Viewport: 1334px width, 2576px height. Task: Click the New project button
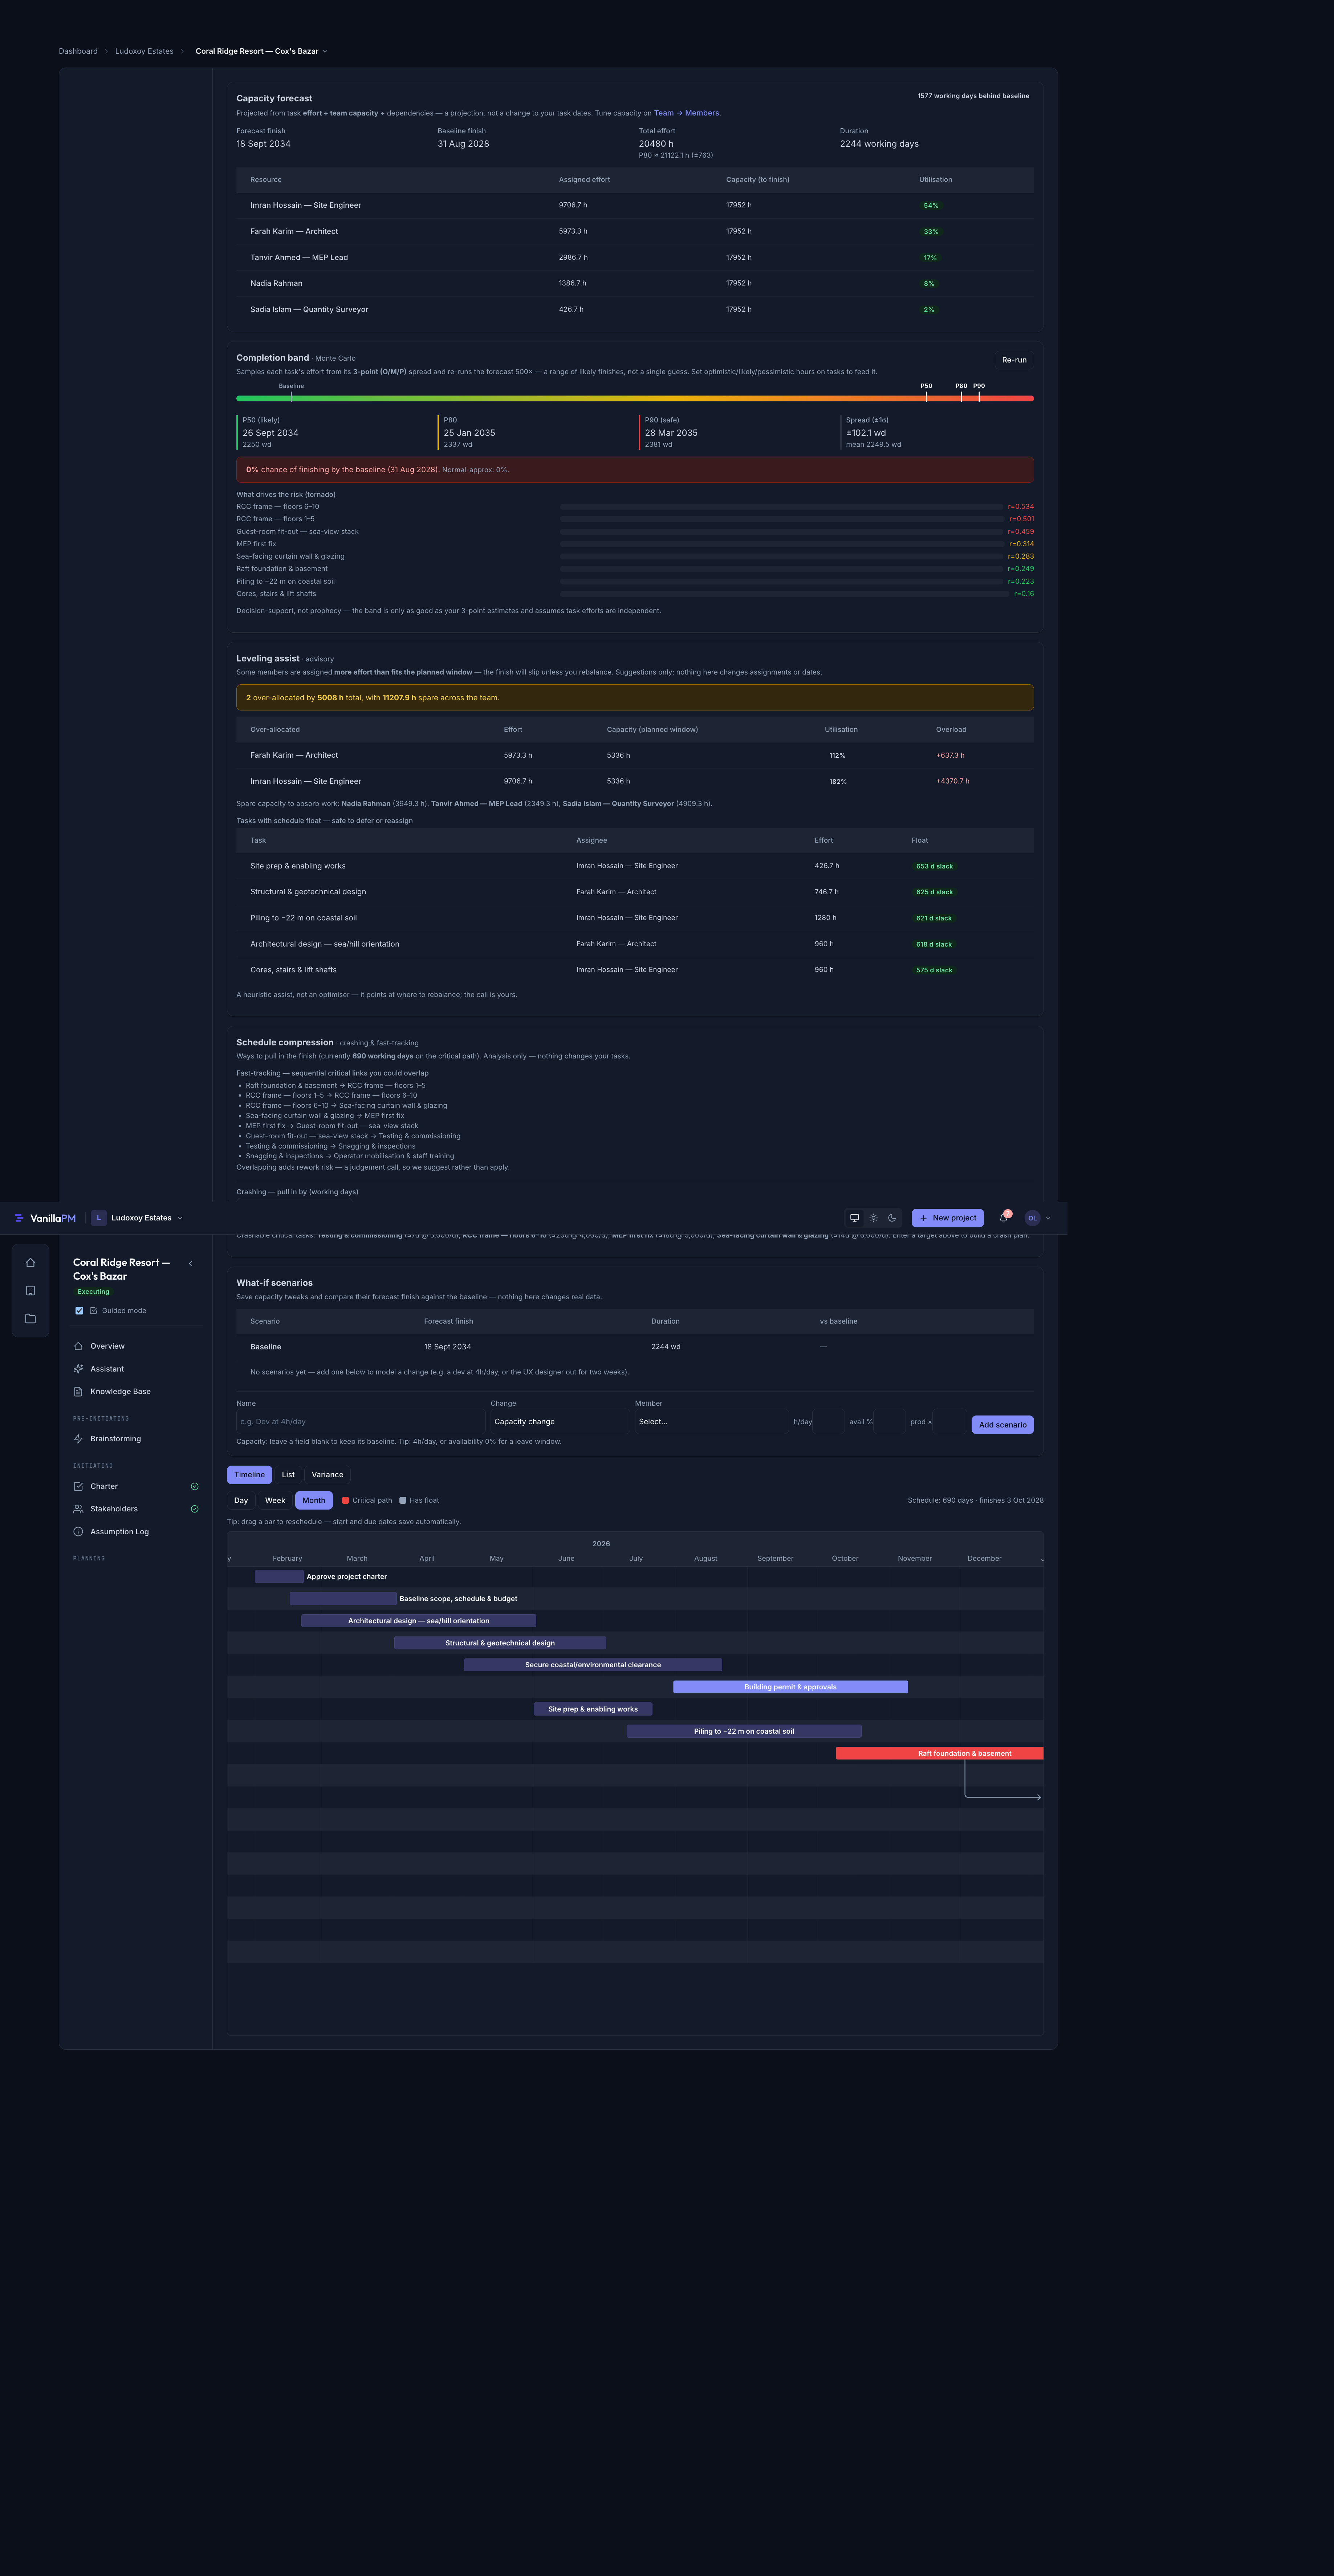948,1218
